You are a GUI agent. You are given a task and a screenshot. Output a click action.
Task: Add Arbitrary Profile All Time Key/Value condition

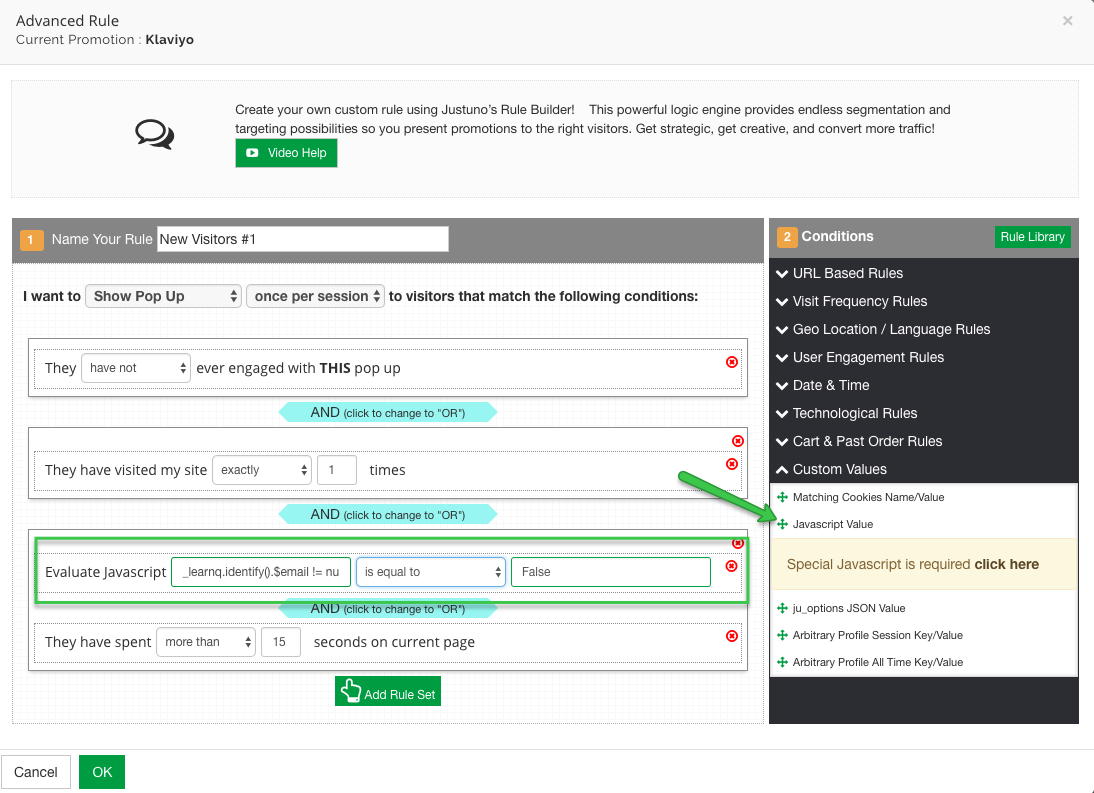[877, 662]
